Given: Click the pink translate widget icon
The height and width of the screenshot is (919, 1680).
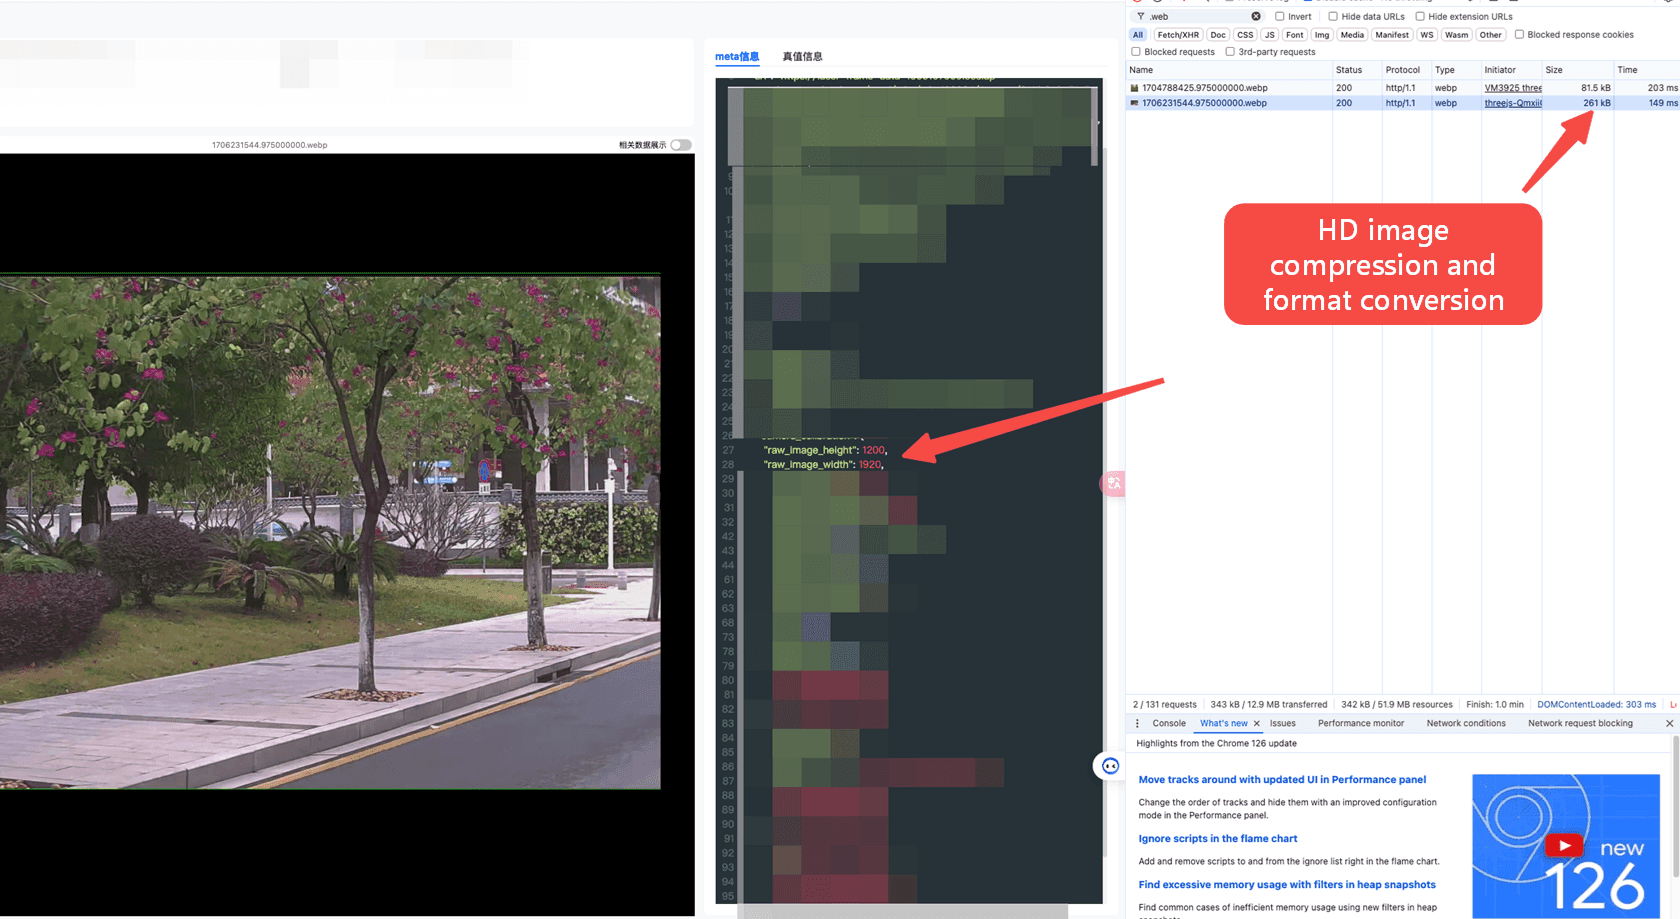Looking at the screenshot, I should click(x=1112, y=484).
